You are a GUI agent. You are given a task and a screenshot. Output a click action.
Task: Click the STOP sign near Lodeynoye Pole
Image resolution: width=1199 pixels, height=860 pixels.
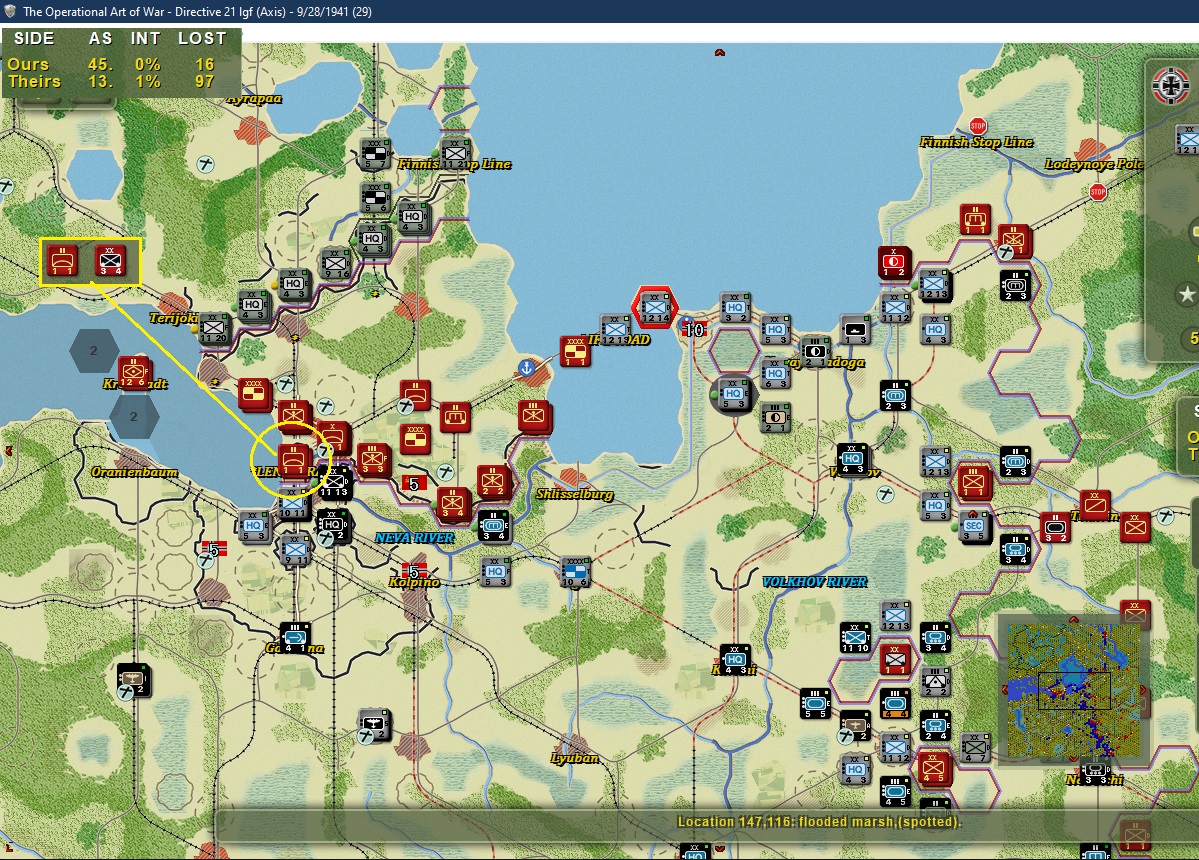coord(1098,192)
